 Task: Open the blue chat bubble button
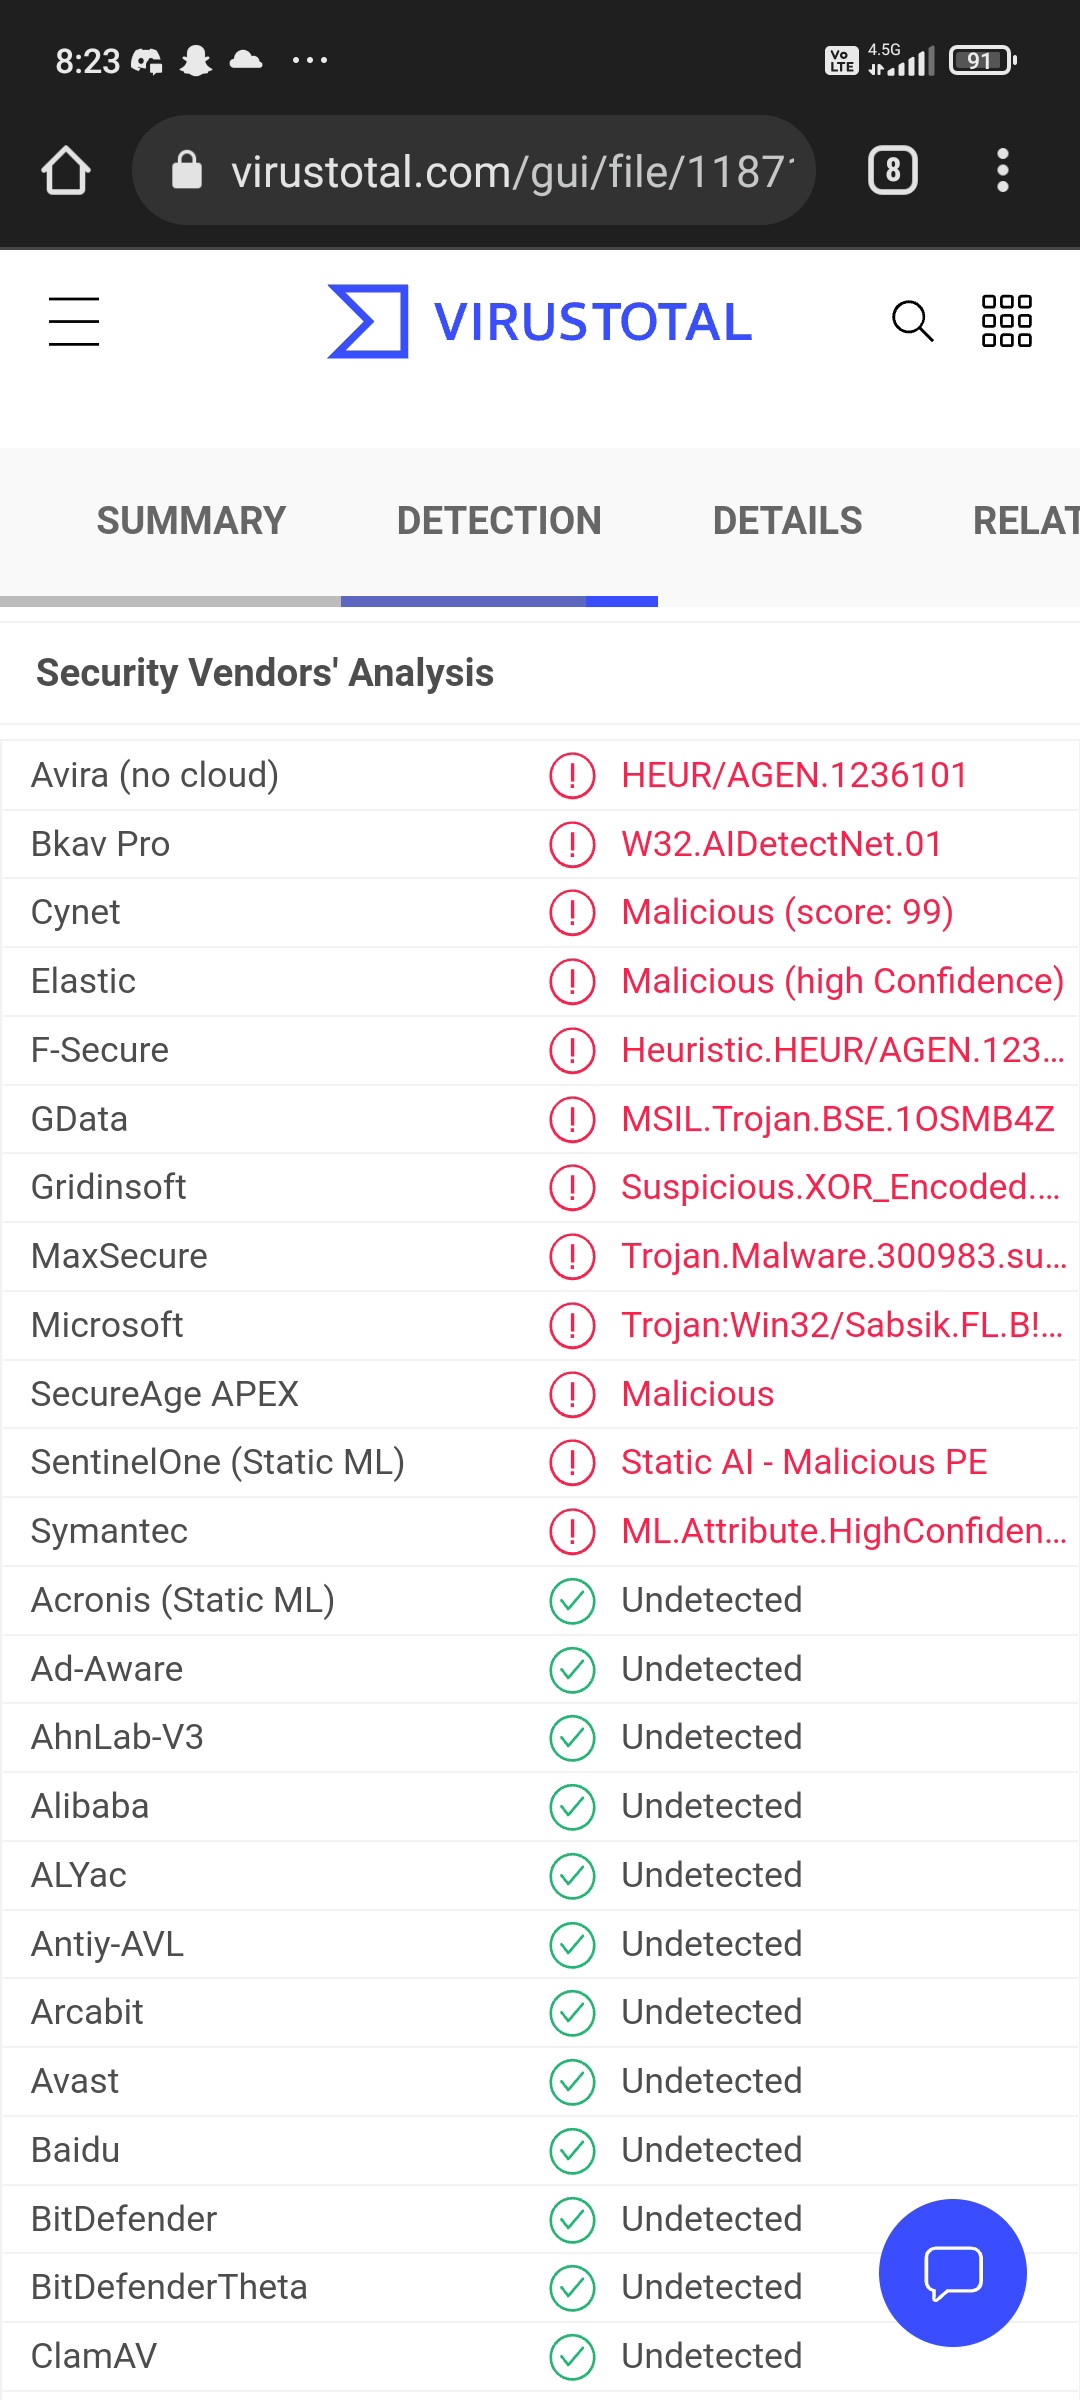tap(953, 2272)
